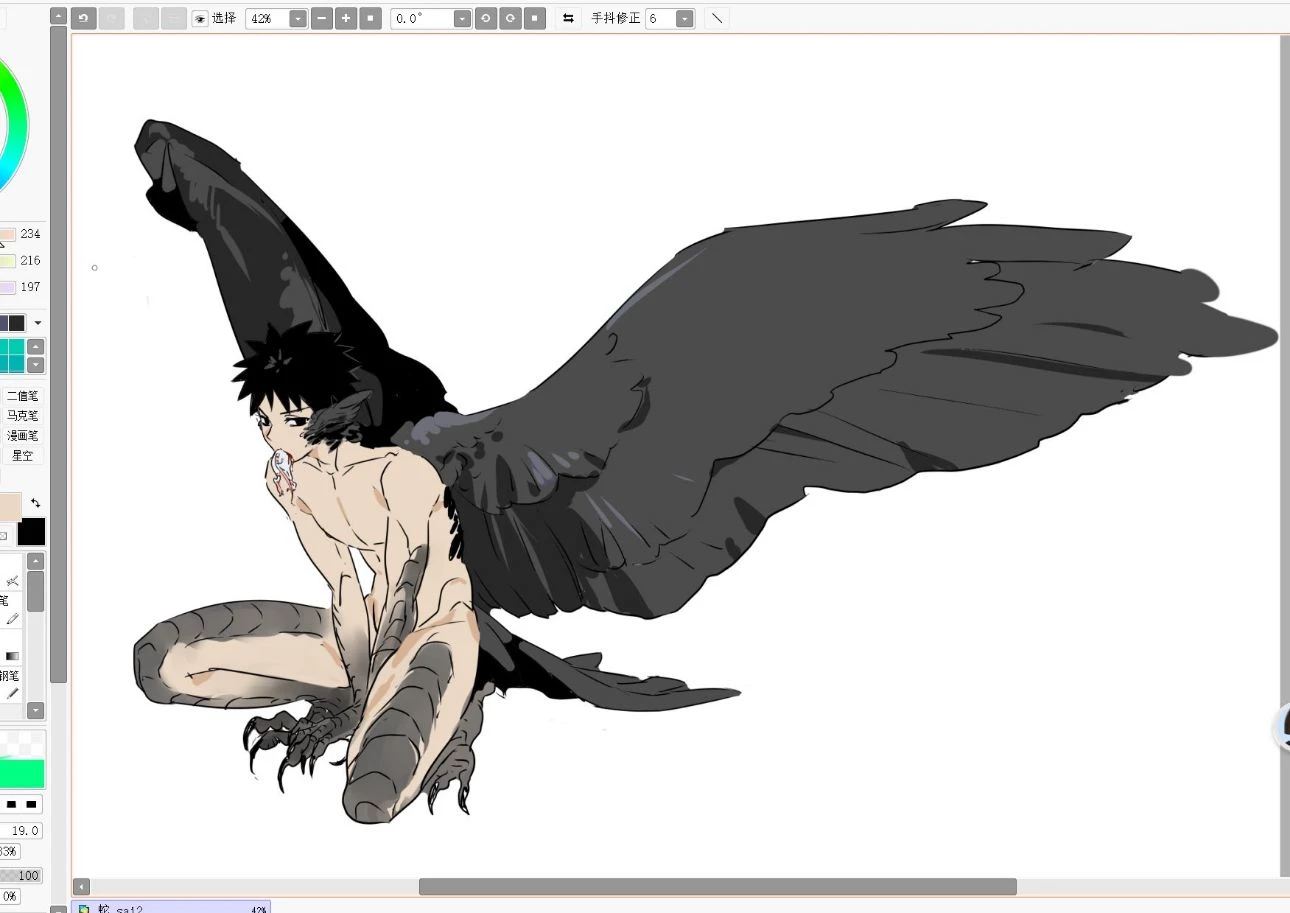This screenshot has height=913, width=1290.
Task: Select the 马克笔 brush
Action: click(22, 415)
